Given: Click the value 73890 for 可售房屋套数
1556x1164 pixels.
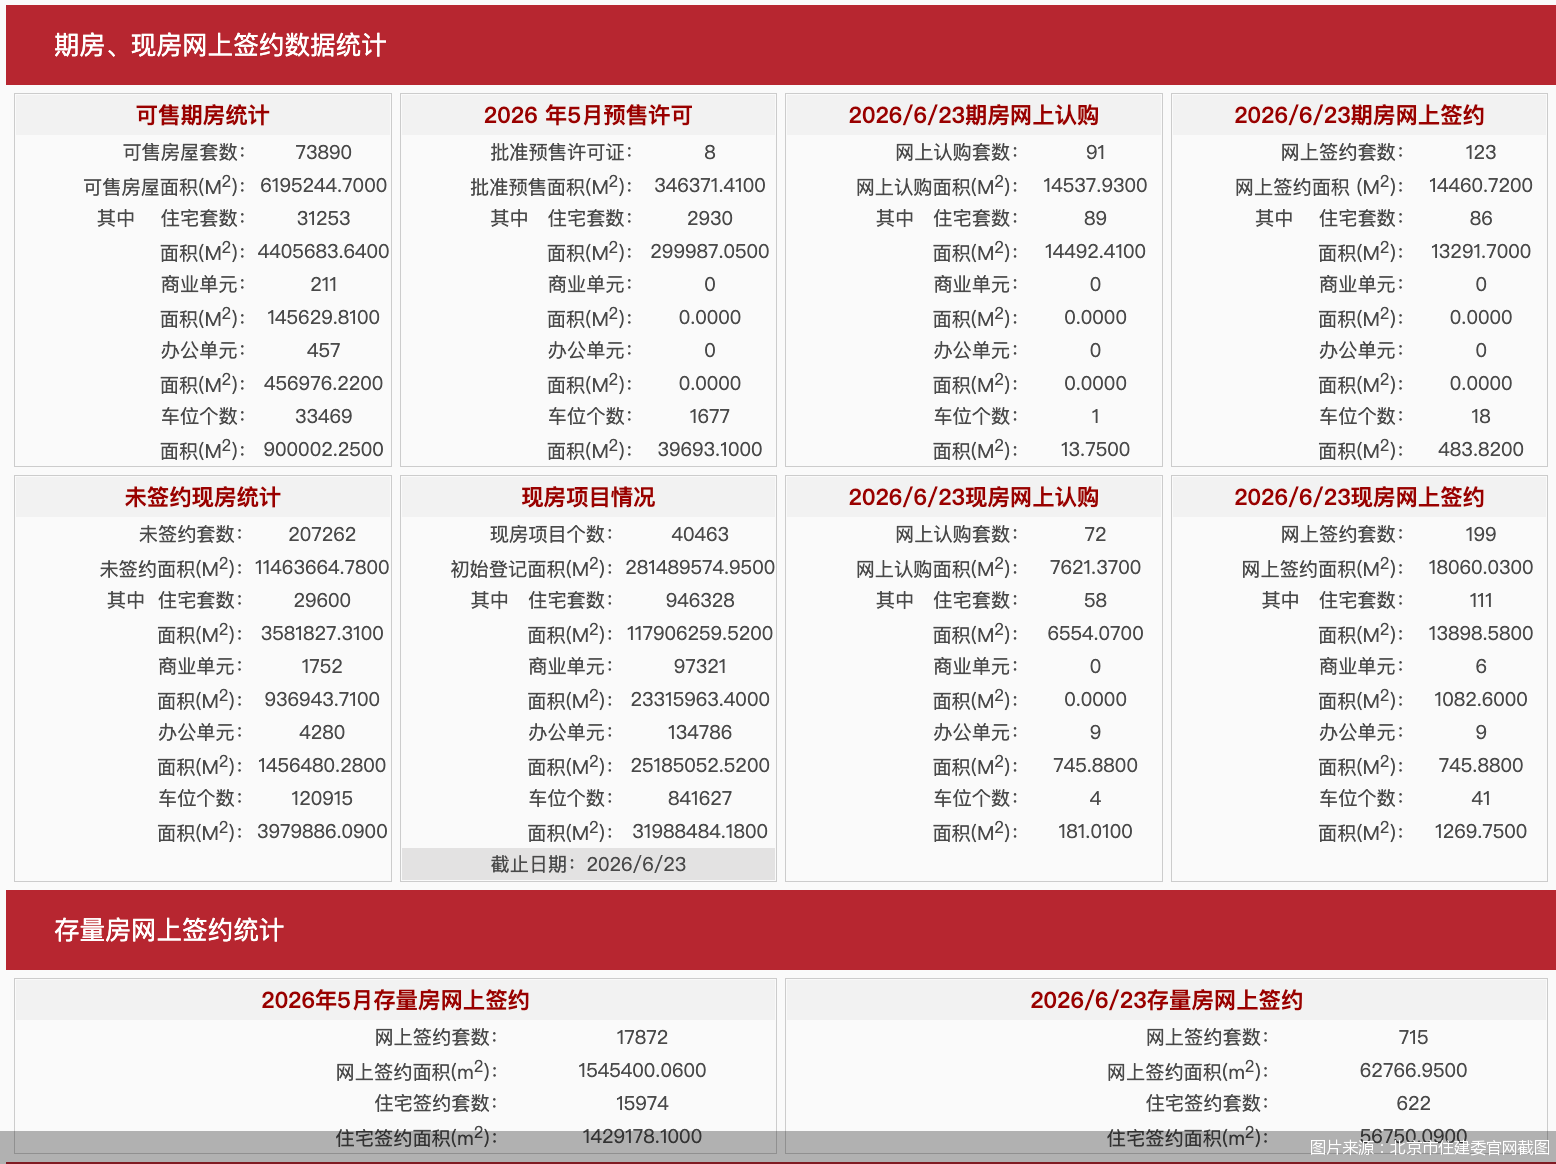Looking at the screenshot, I should coord(324,152).
